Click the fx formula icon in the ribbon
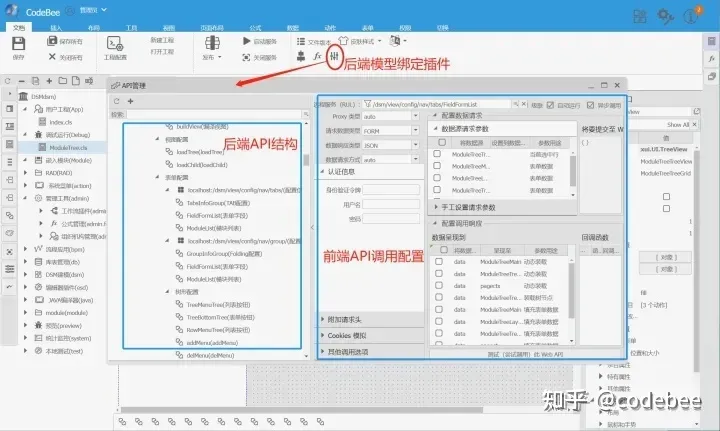Viewport: 720px width, 431px height. (317, 56)
